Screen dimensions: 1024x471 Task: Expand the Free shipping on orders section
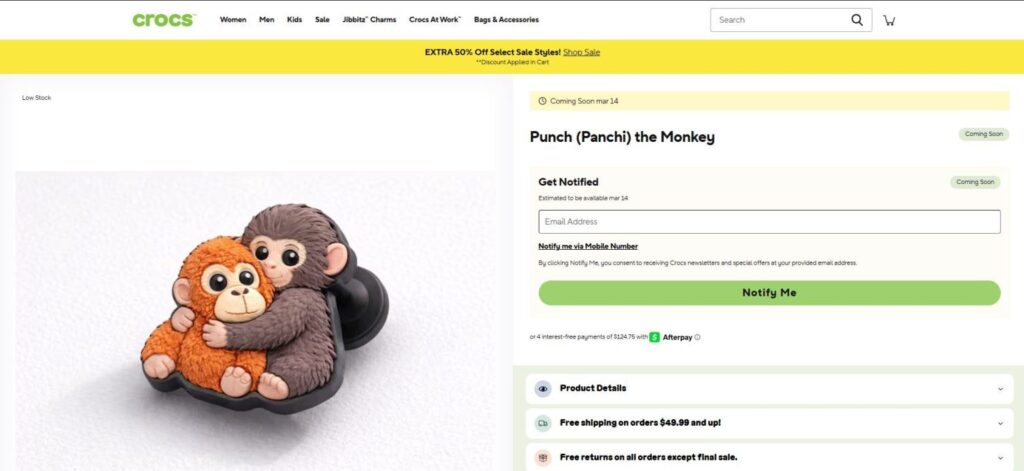point(999,423)
